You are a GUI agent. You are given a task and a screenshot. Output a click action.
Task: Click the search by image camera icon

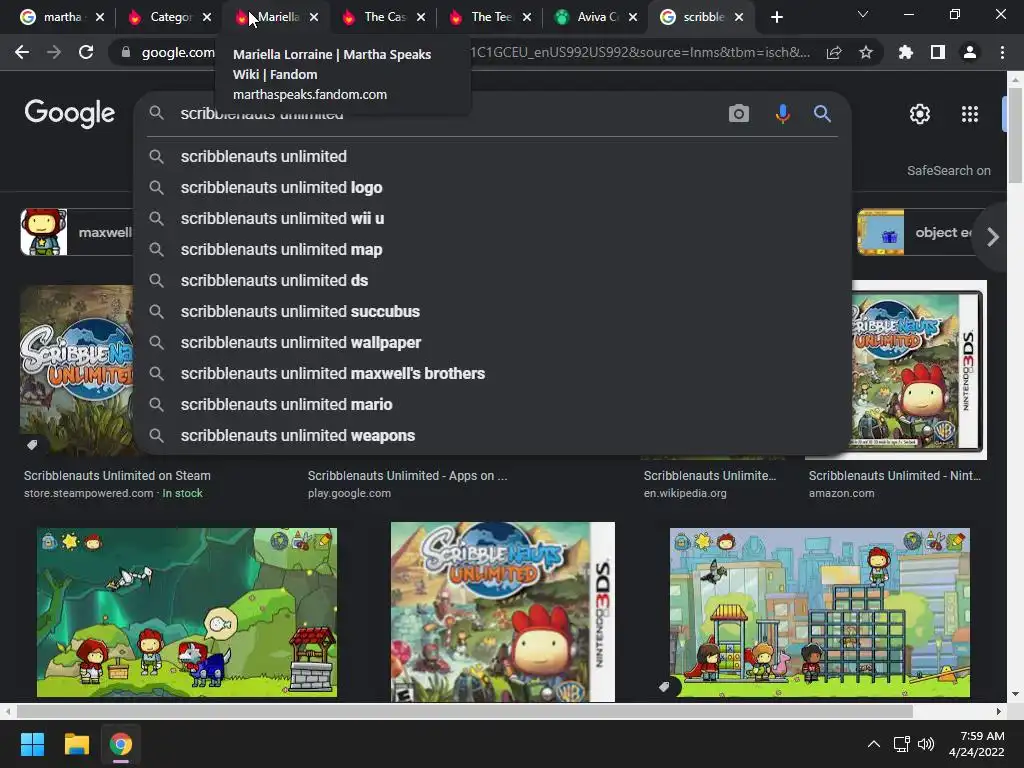tap(739, 114)
